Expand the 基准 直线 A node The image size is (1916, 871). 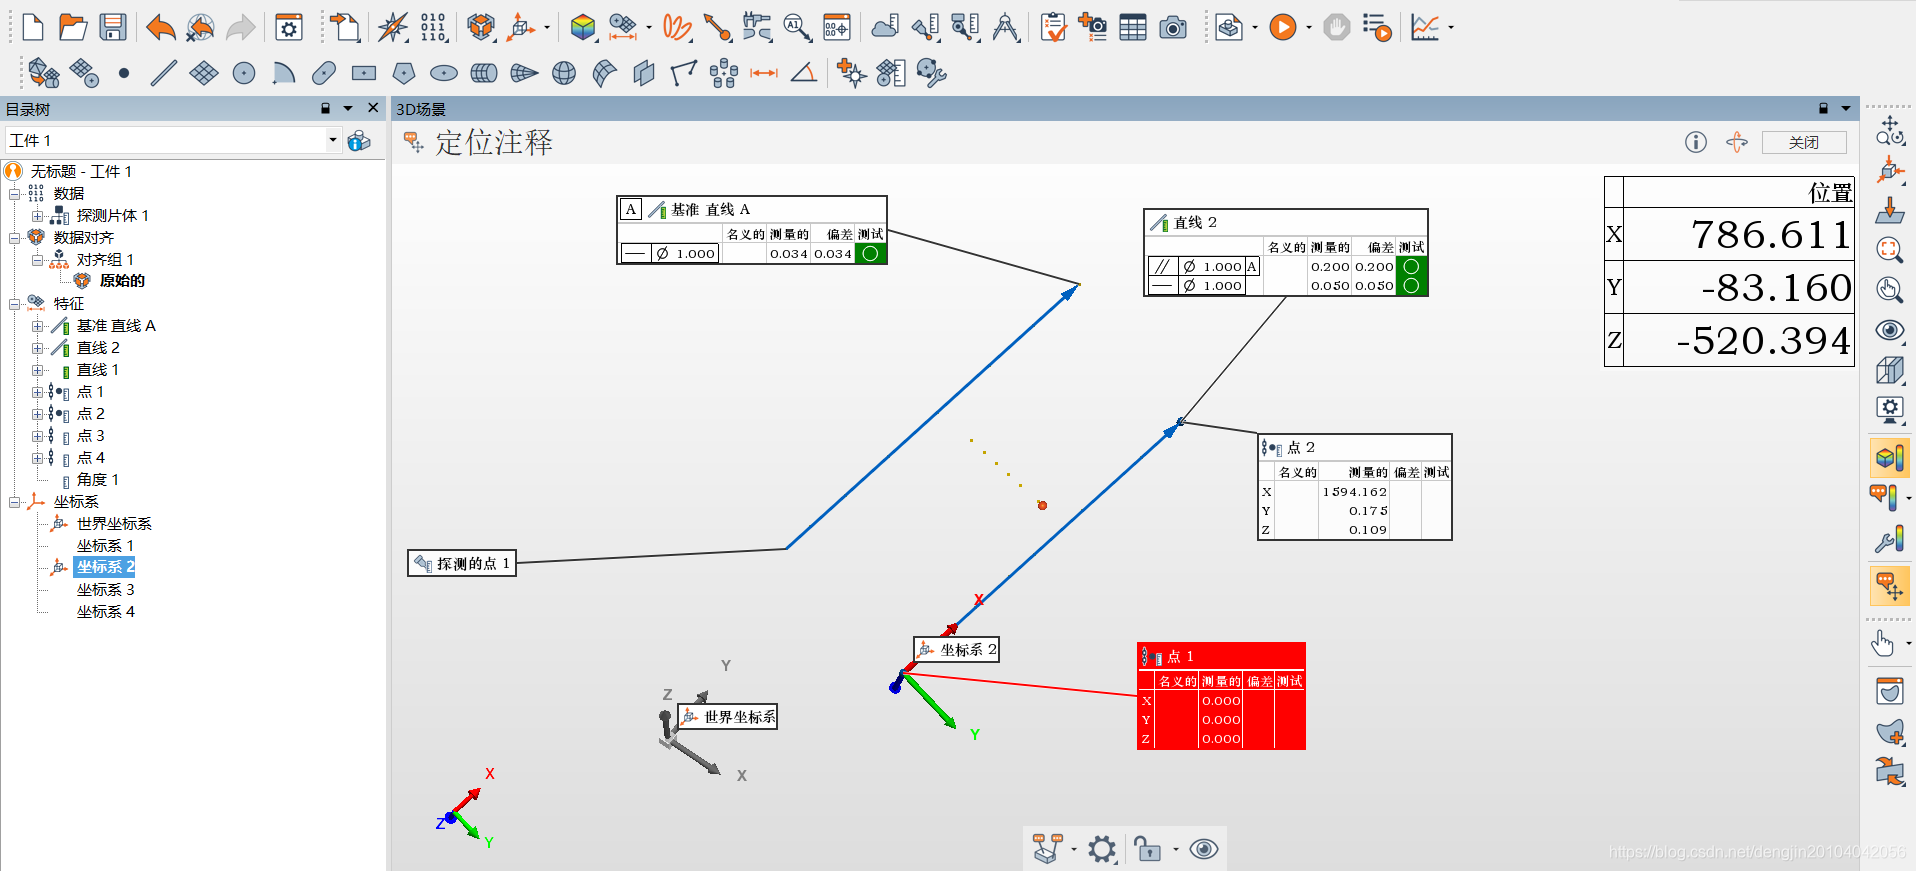click(37, 326)
